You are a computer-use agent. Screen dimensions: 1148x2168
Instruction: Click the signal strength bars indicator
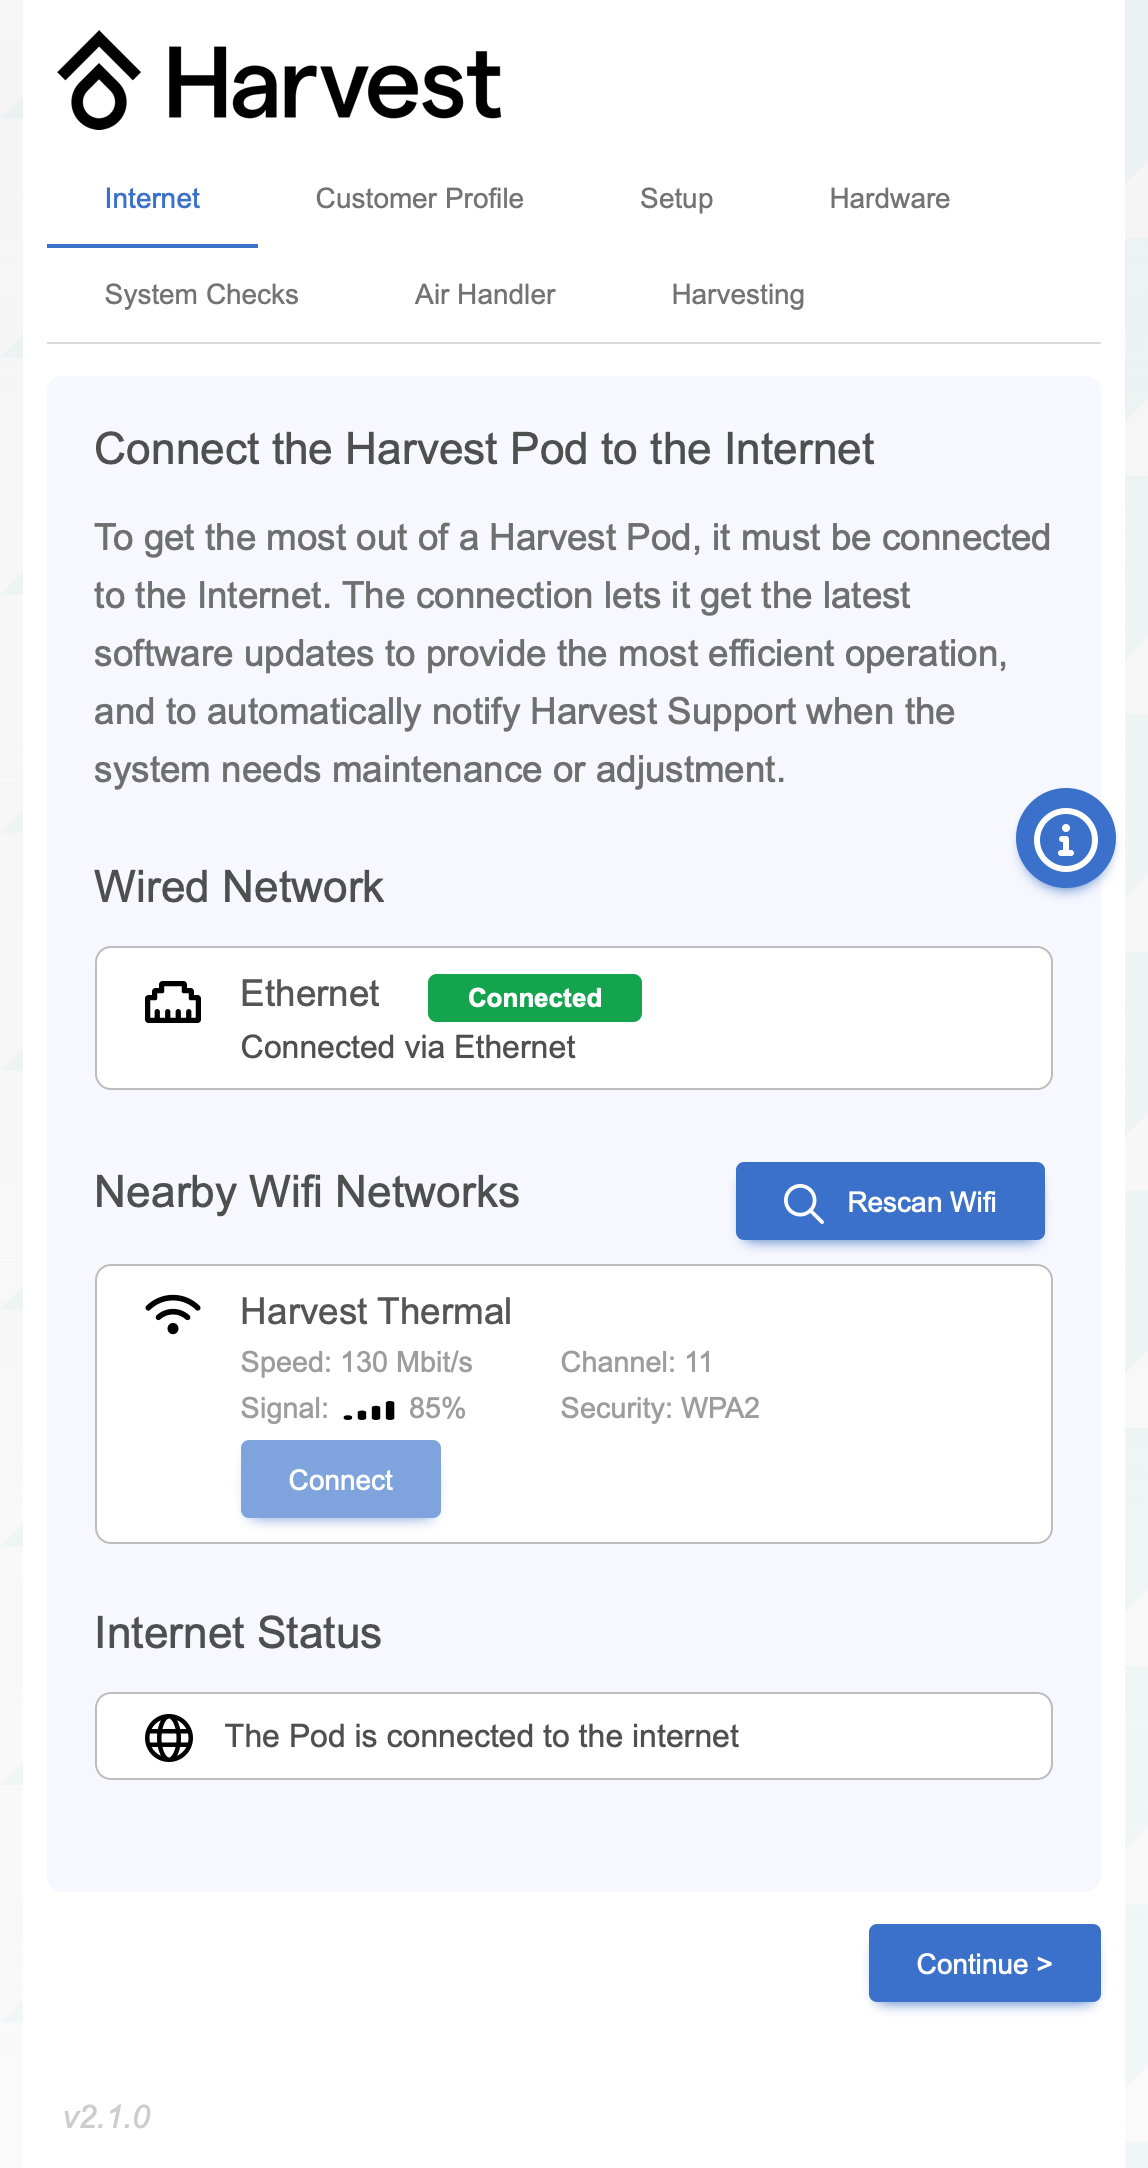tap(369, 1410)
